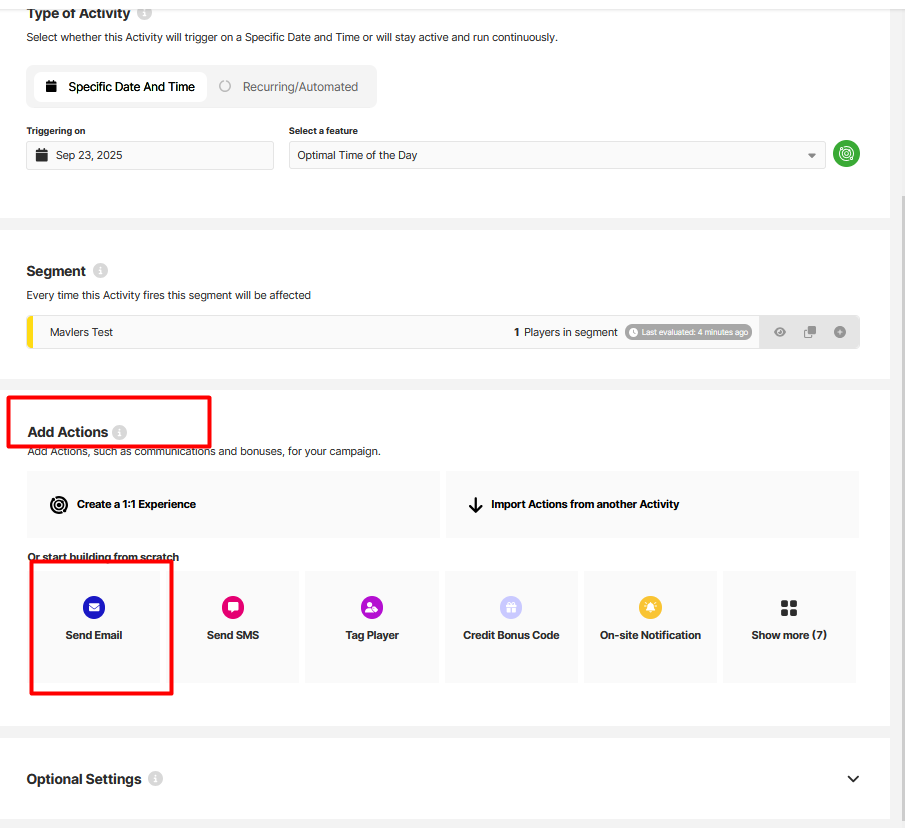
Task: Click Import Actions from another Activity
Action: point(652,504)
